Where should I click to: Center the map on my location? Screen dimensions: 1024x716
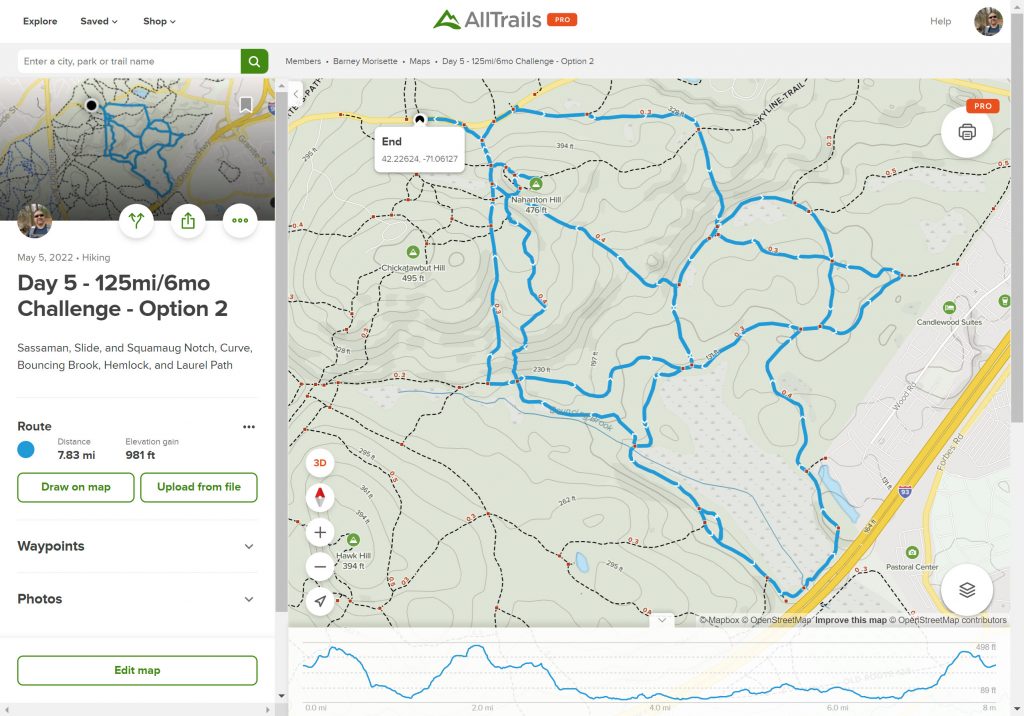tap(320, 600)
